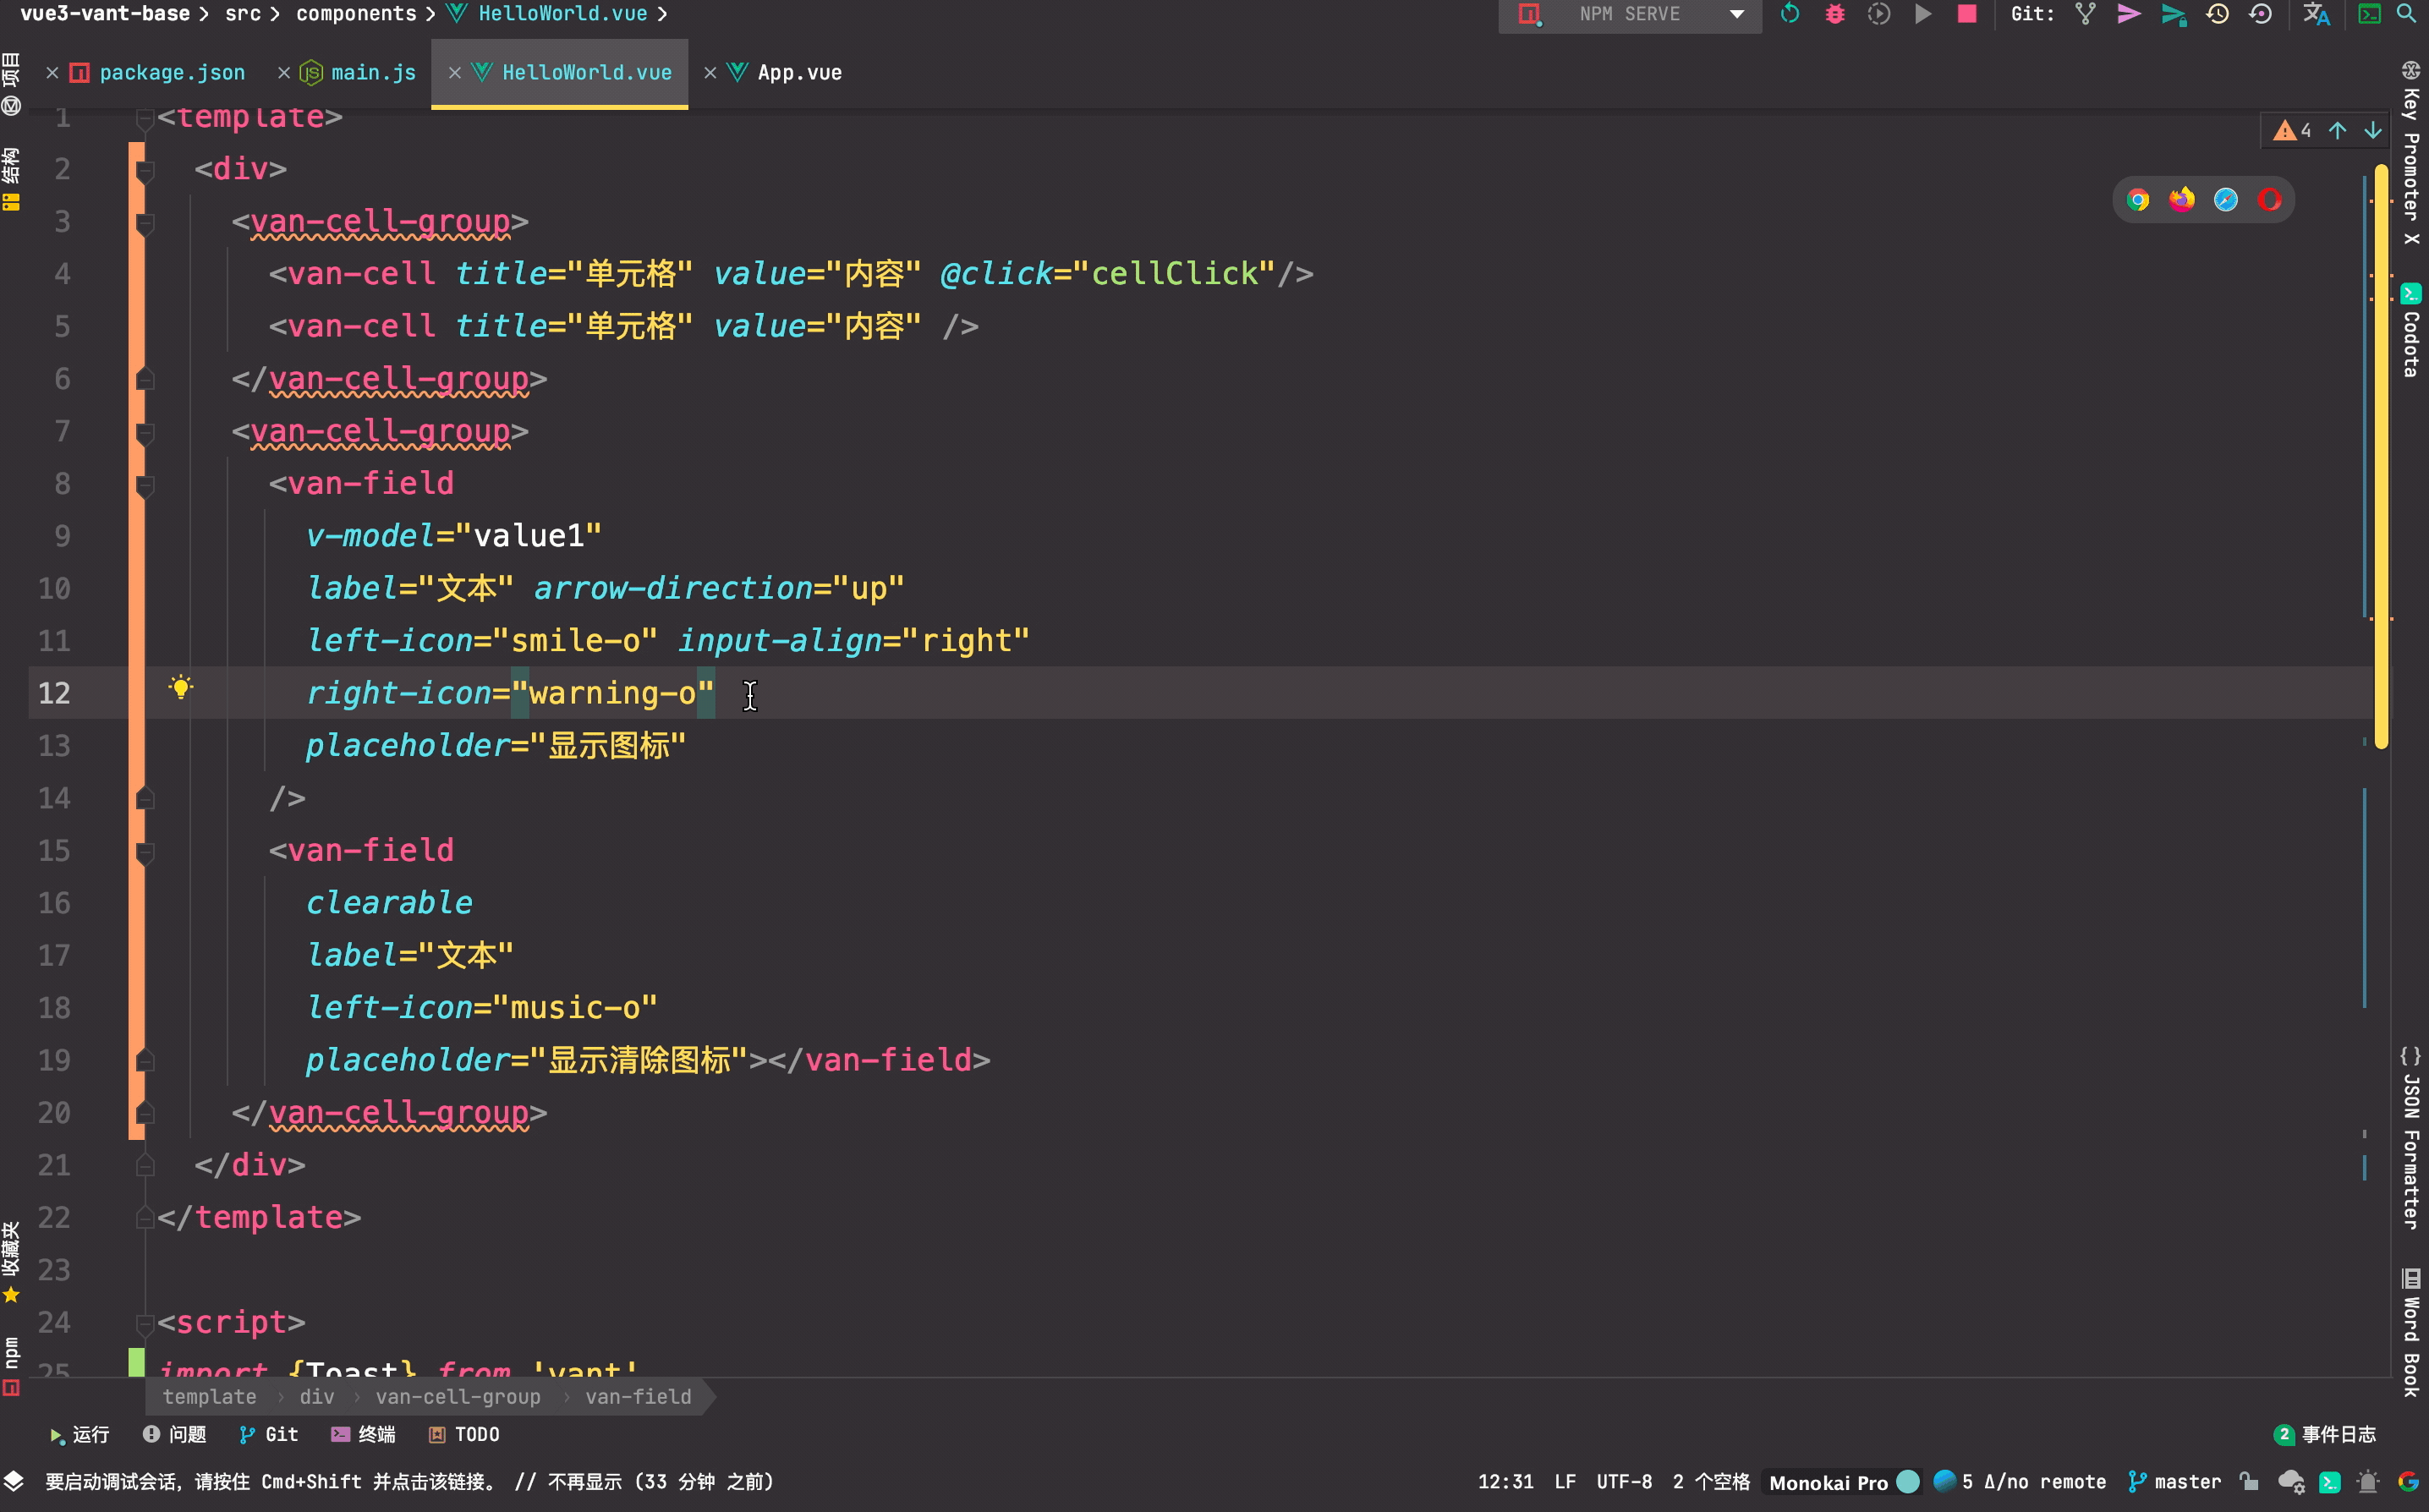Viewport: 2429px width, 1512px height.
Task: Click the lightbulb intention icon on line 12
Action: coord(180,687)
